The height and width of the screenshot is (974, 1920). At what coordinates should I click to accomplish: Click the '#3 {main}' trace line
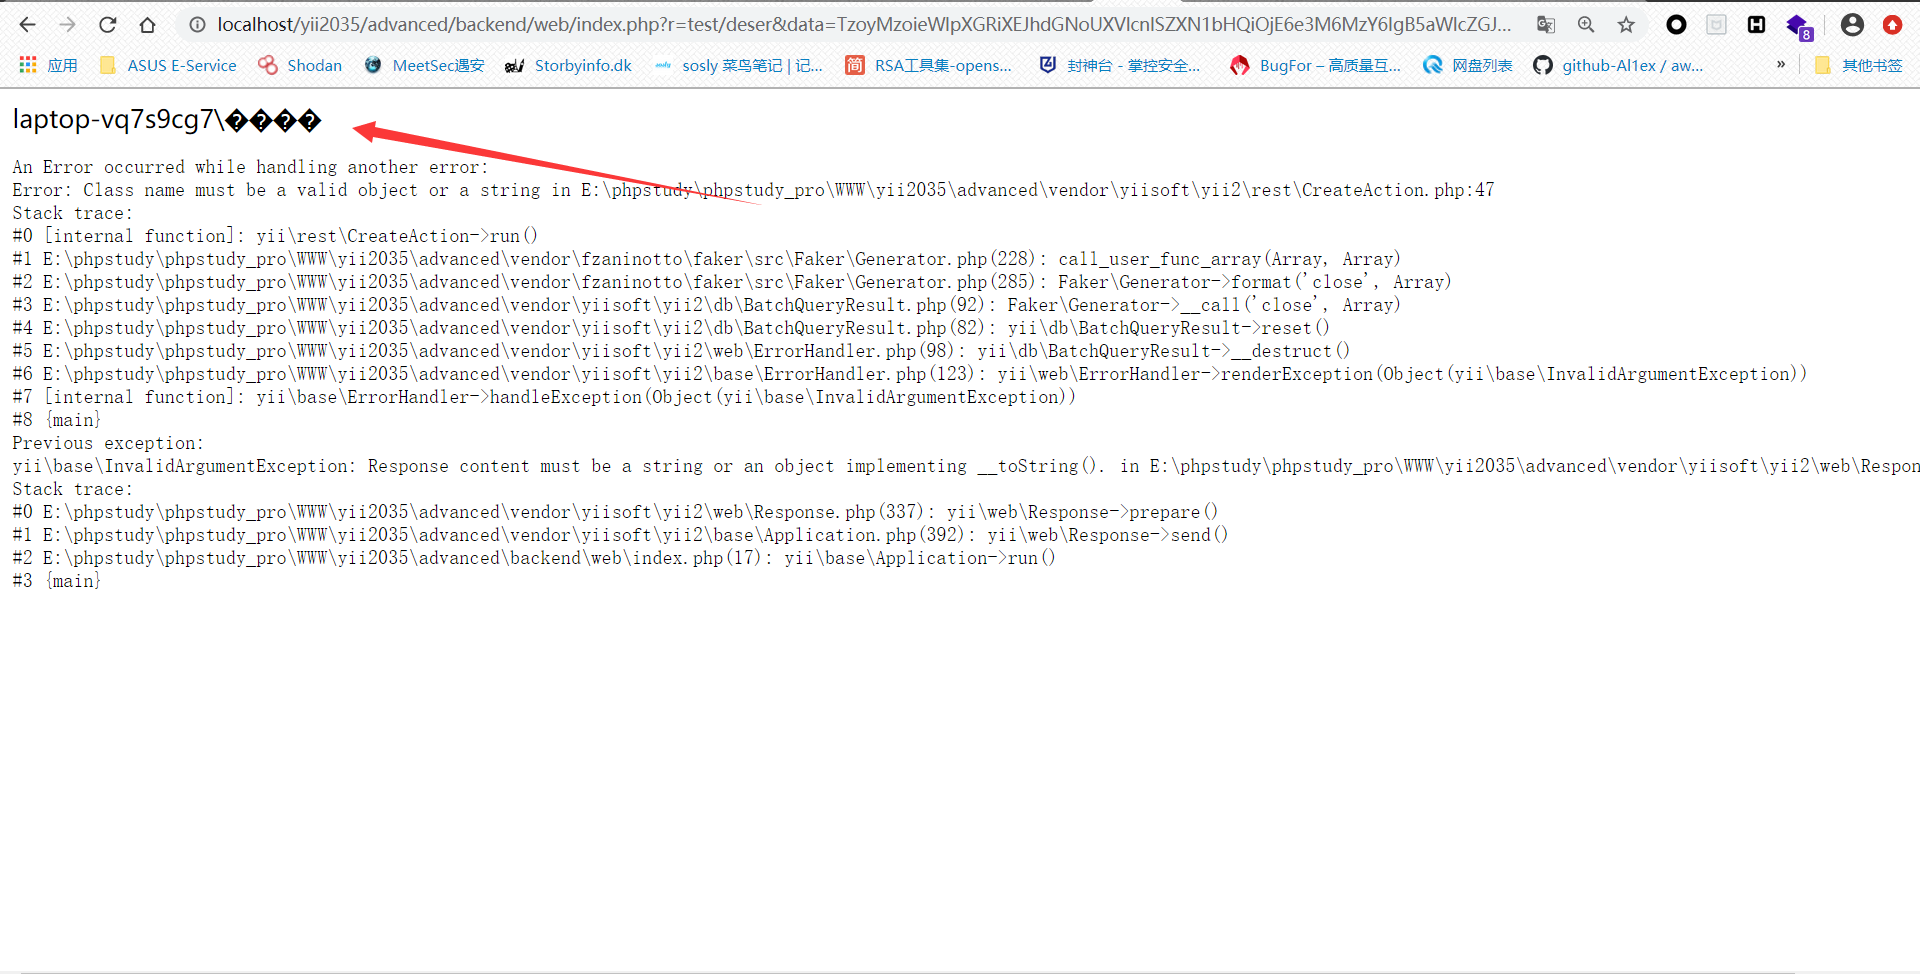click(x=57, y=581)
